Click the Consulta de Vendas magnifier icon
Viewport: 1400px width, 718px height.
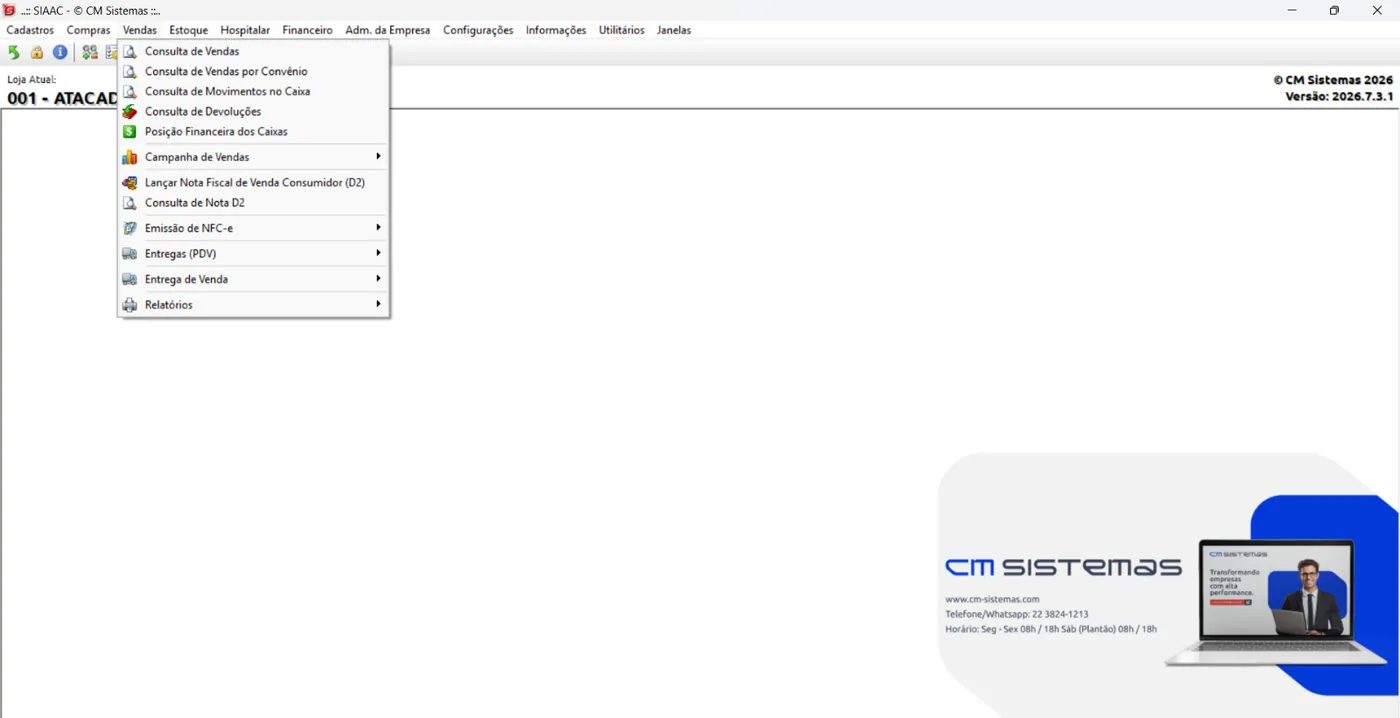pyautogui.click(x=129, y=51)
